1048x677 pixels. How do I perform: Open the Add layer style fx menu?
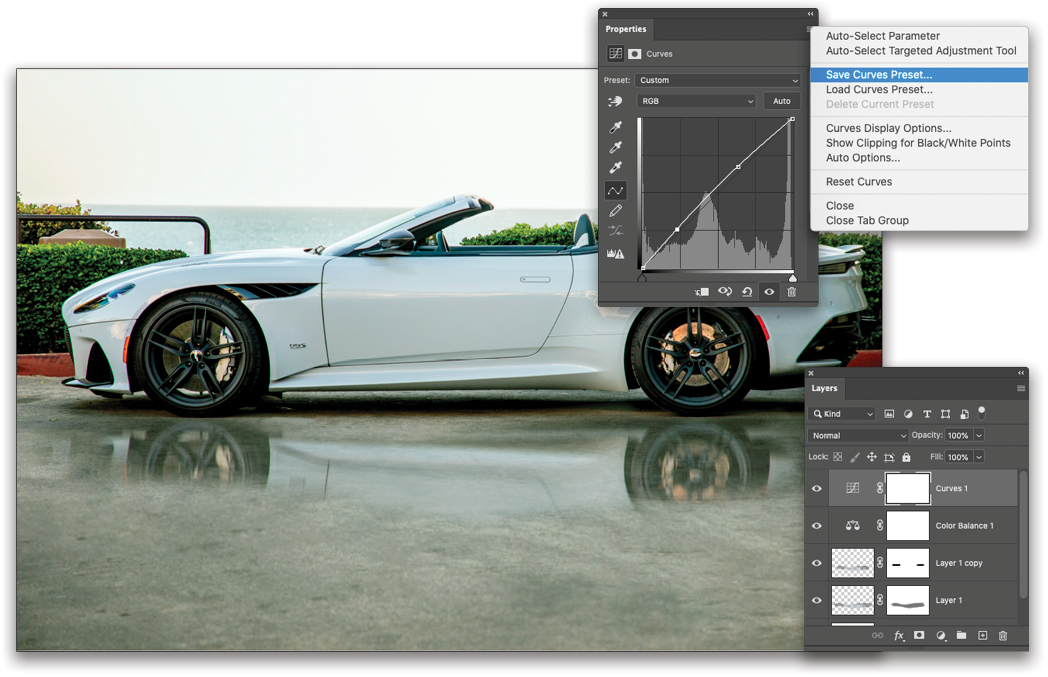click(x=898, y=635)
